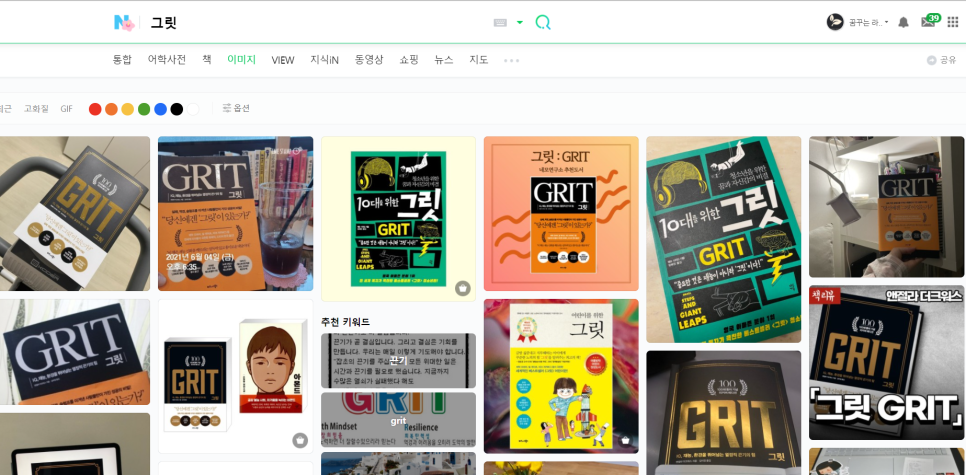Switch to the 동영상 tab

[369, 60]
